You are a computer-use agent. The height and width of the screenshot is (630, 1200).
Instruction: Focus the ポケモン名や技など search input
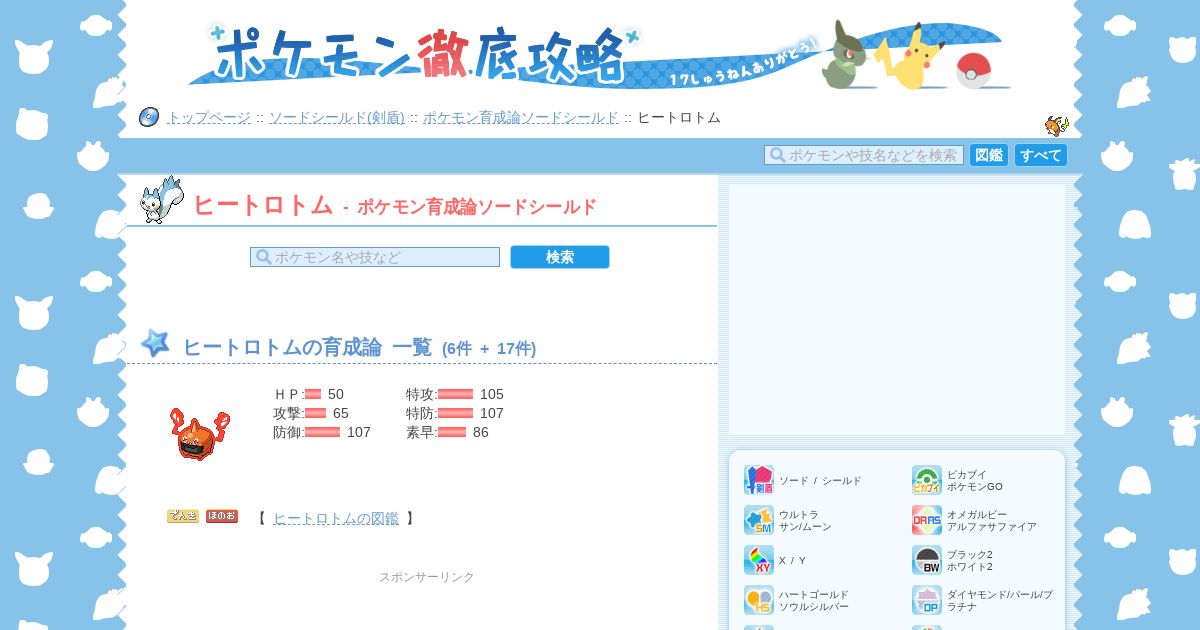point(375,257)
